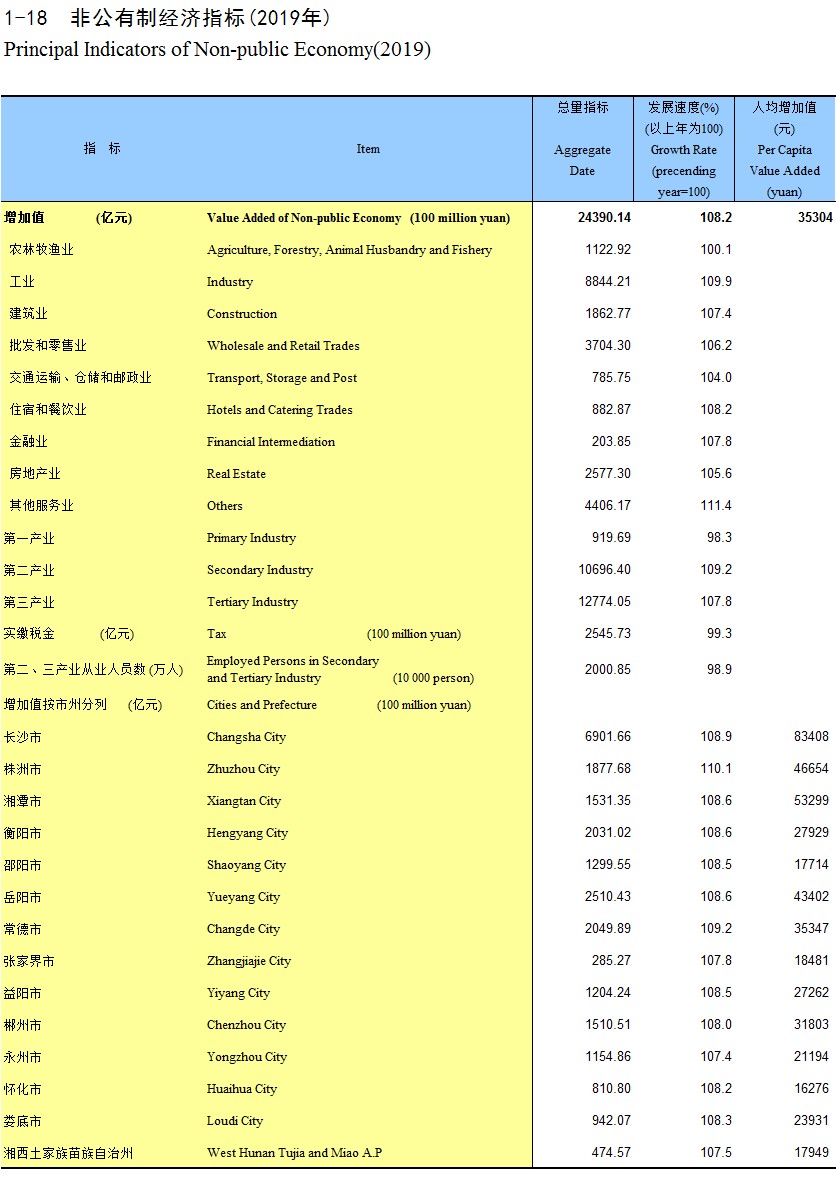Click 'Loudi City' row label
Screen dimensions: 836x1201
[237, 1121]
